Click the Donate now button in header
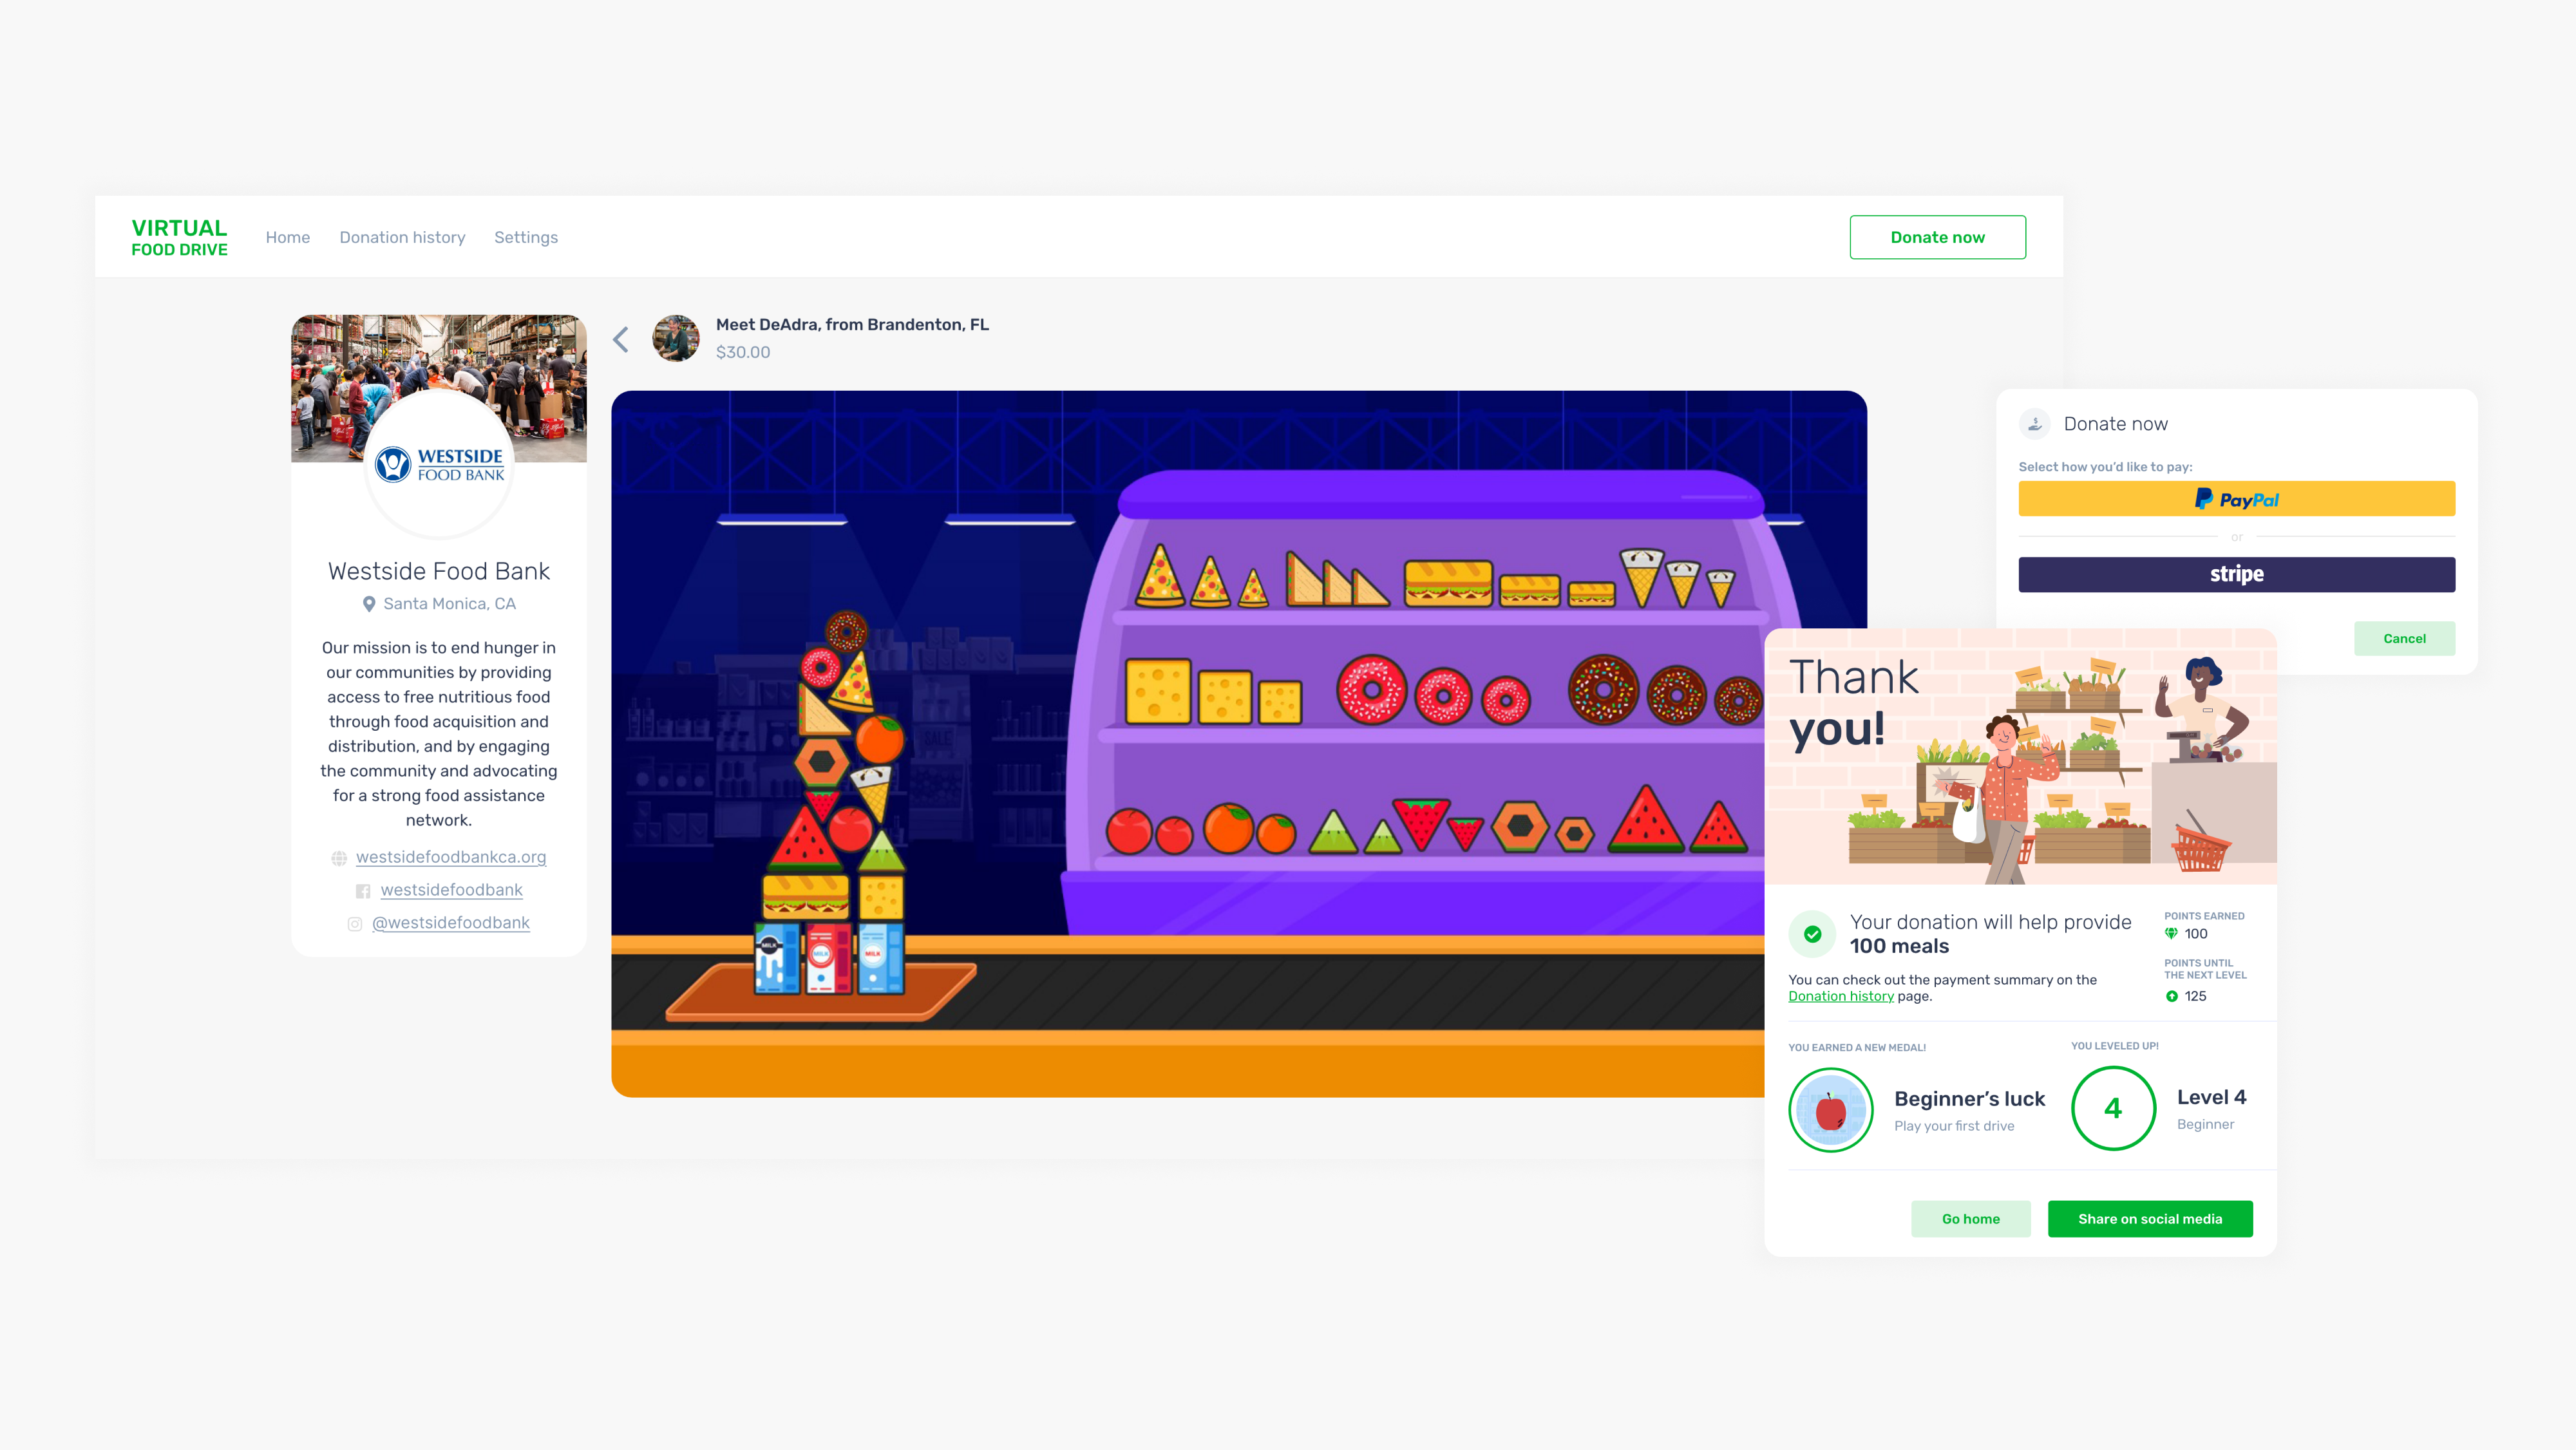Viewport: 2576px width, 1450px height. point(1938,237)
